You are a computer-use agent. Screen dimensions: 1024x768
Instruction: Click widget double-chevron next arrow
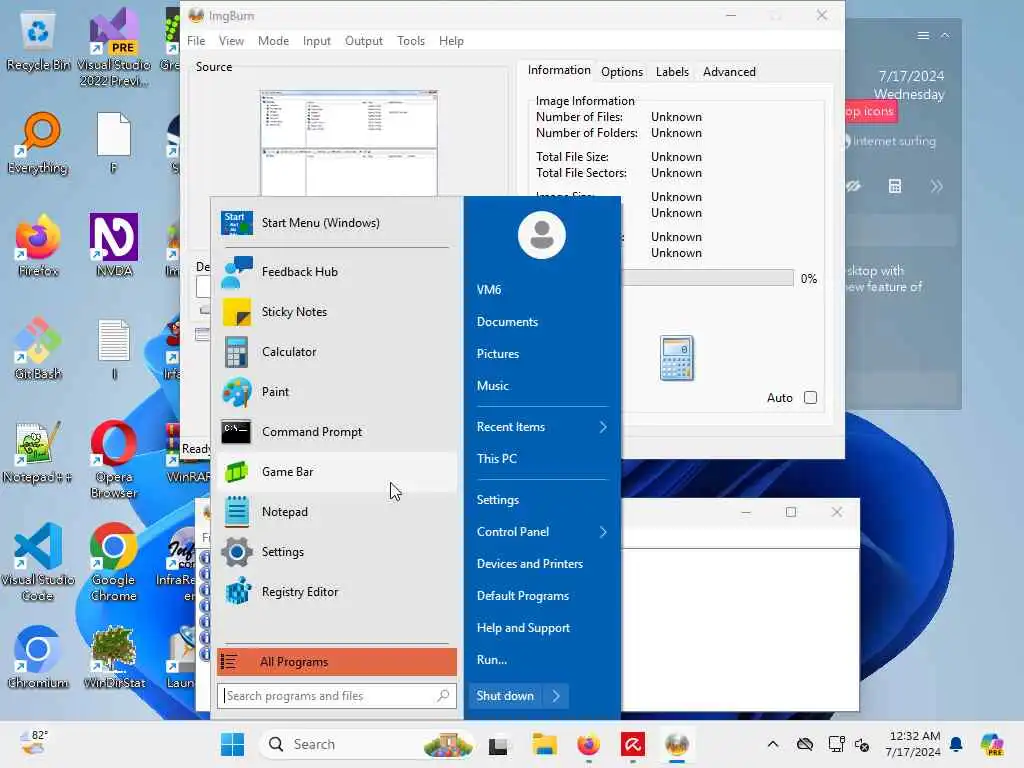coord(936,187)
